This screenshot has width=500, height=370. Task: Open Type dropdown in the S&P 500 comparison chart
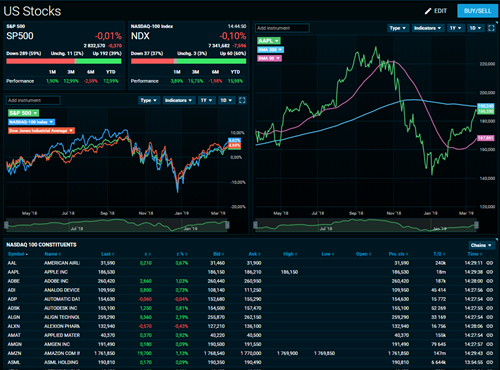coord(148,100)
